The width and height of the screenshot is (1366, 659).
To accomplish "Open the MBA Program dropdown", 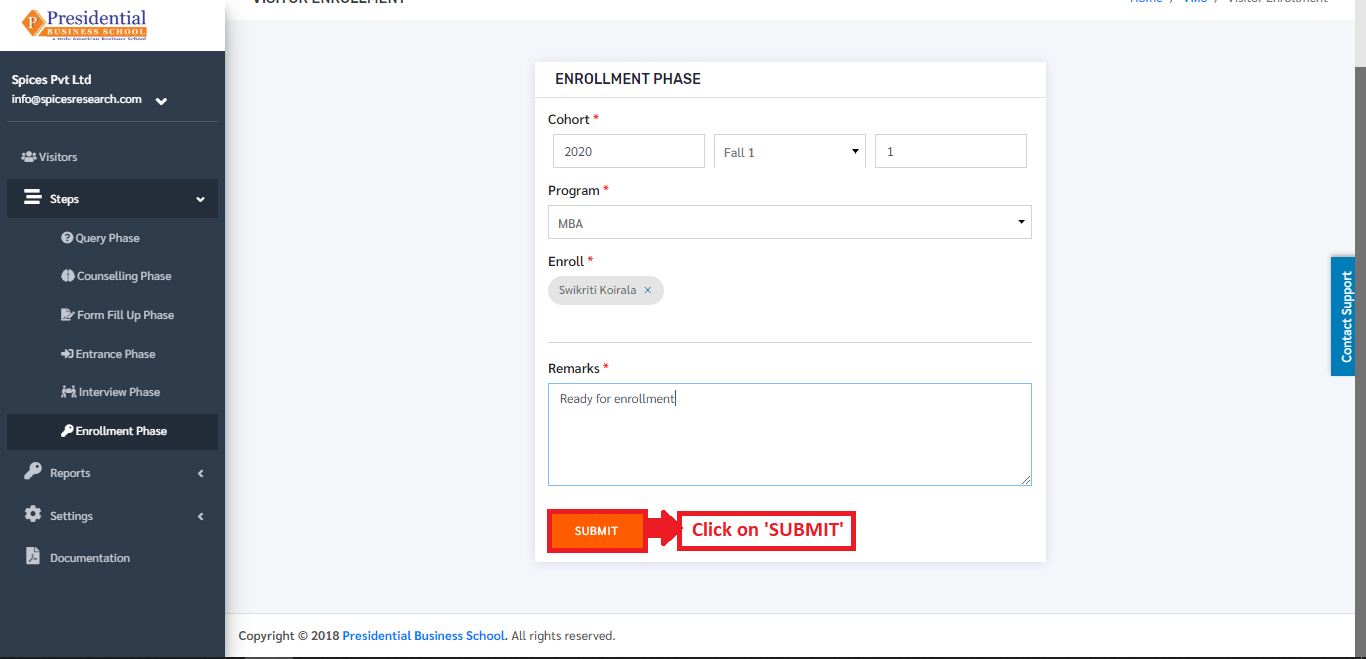I will click(790, 222).
